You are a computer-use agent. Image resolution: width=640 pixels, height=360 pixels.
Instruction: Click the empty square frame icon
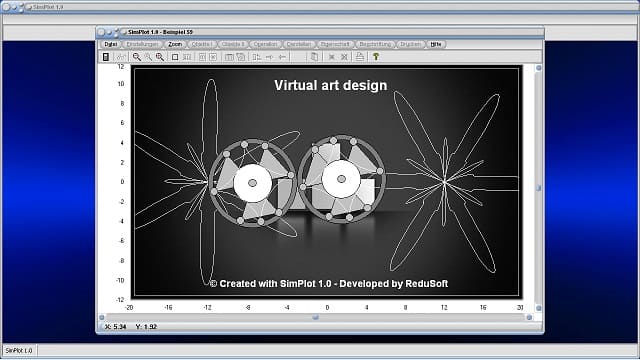coord(175,57)
